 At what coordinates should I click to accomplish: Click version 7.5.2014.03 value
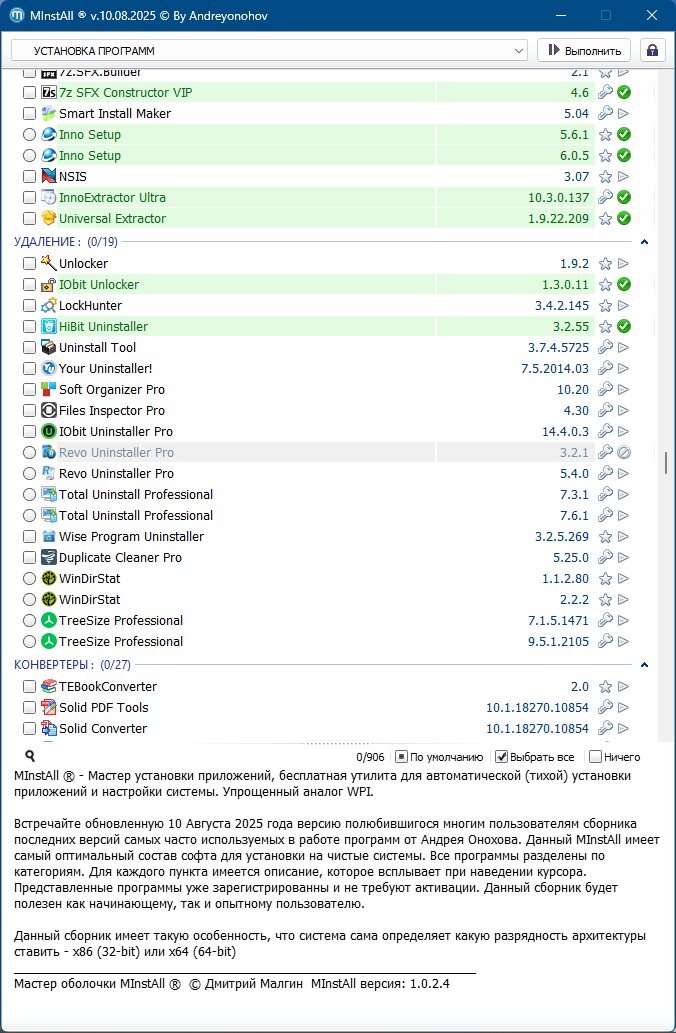(x=555, y=368)
